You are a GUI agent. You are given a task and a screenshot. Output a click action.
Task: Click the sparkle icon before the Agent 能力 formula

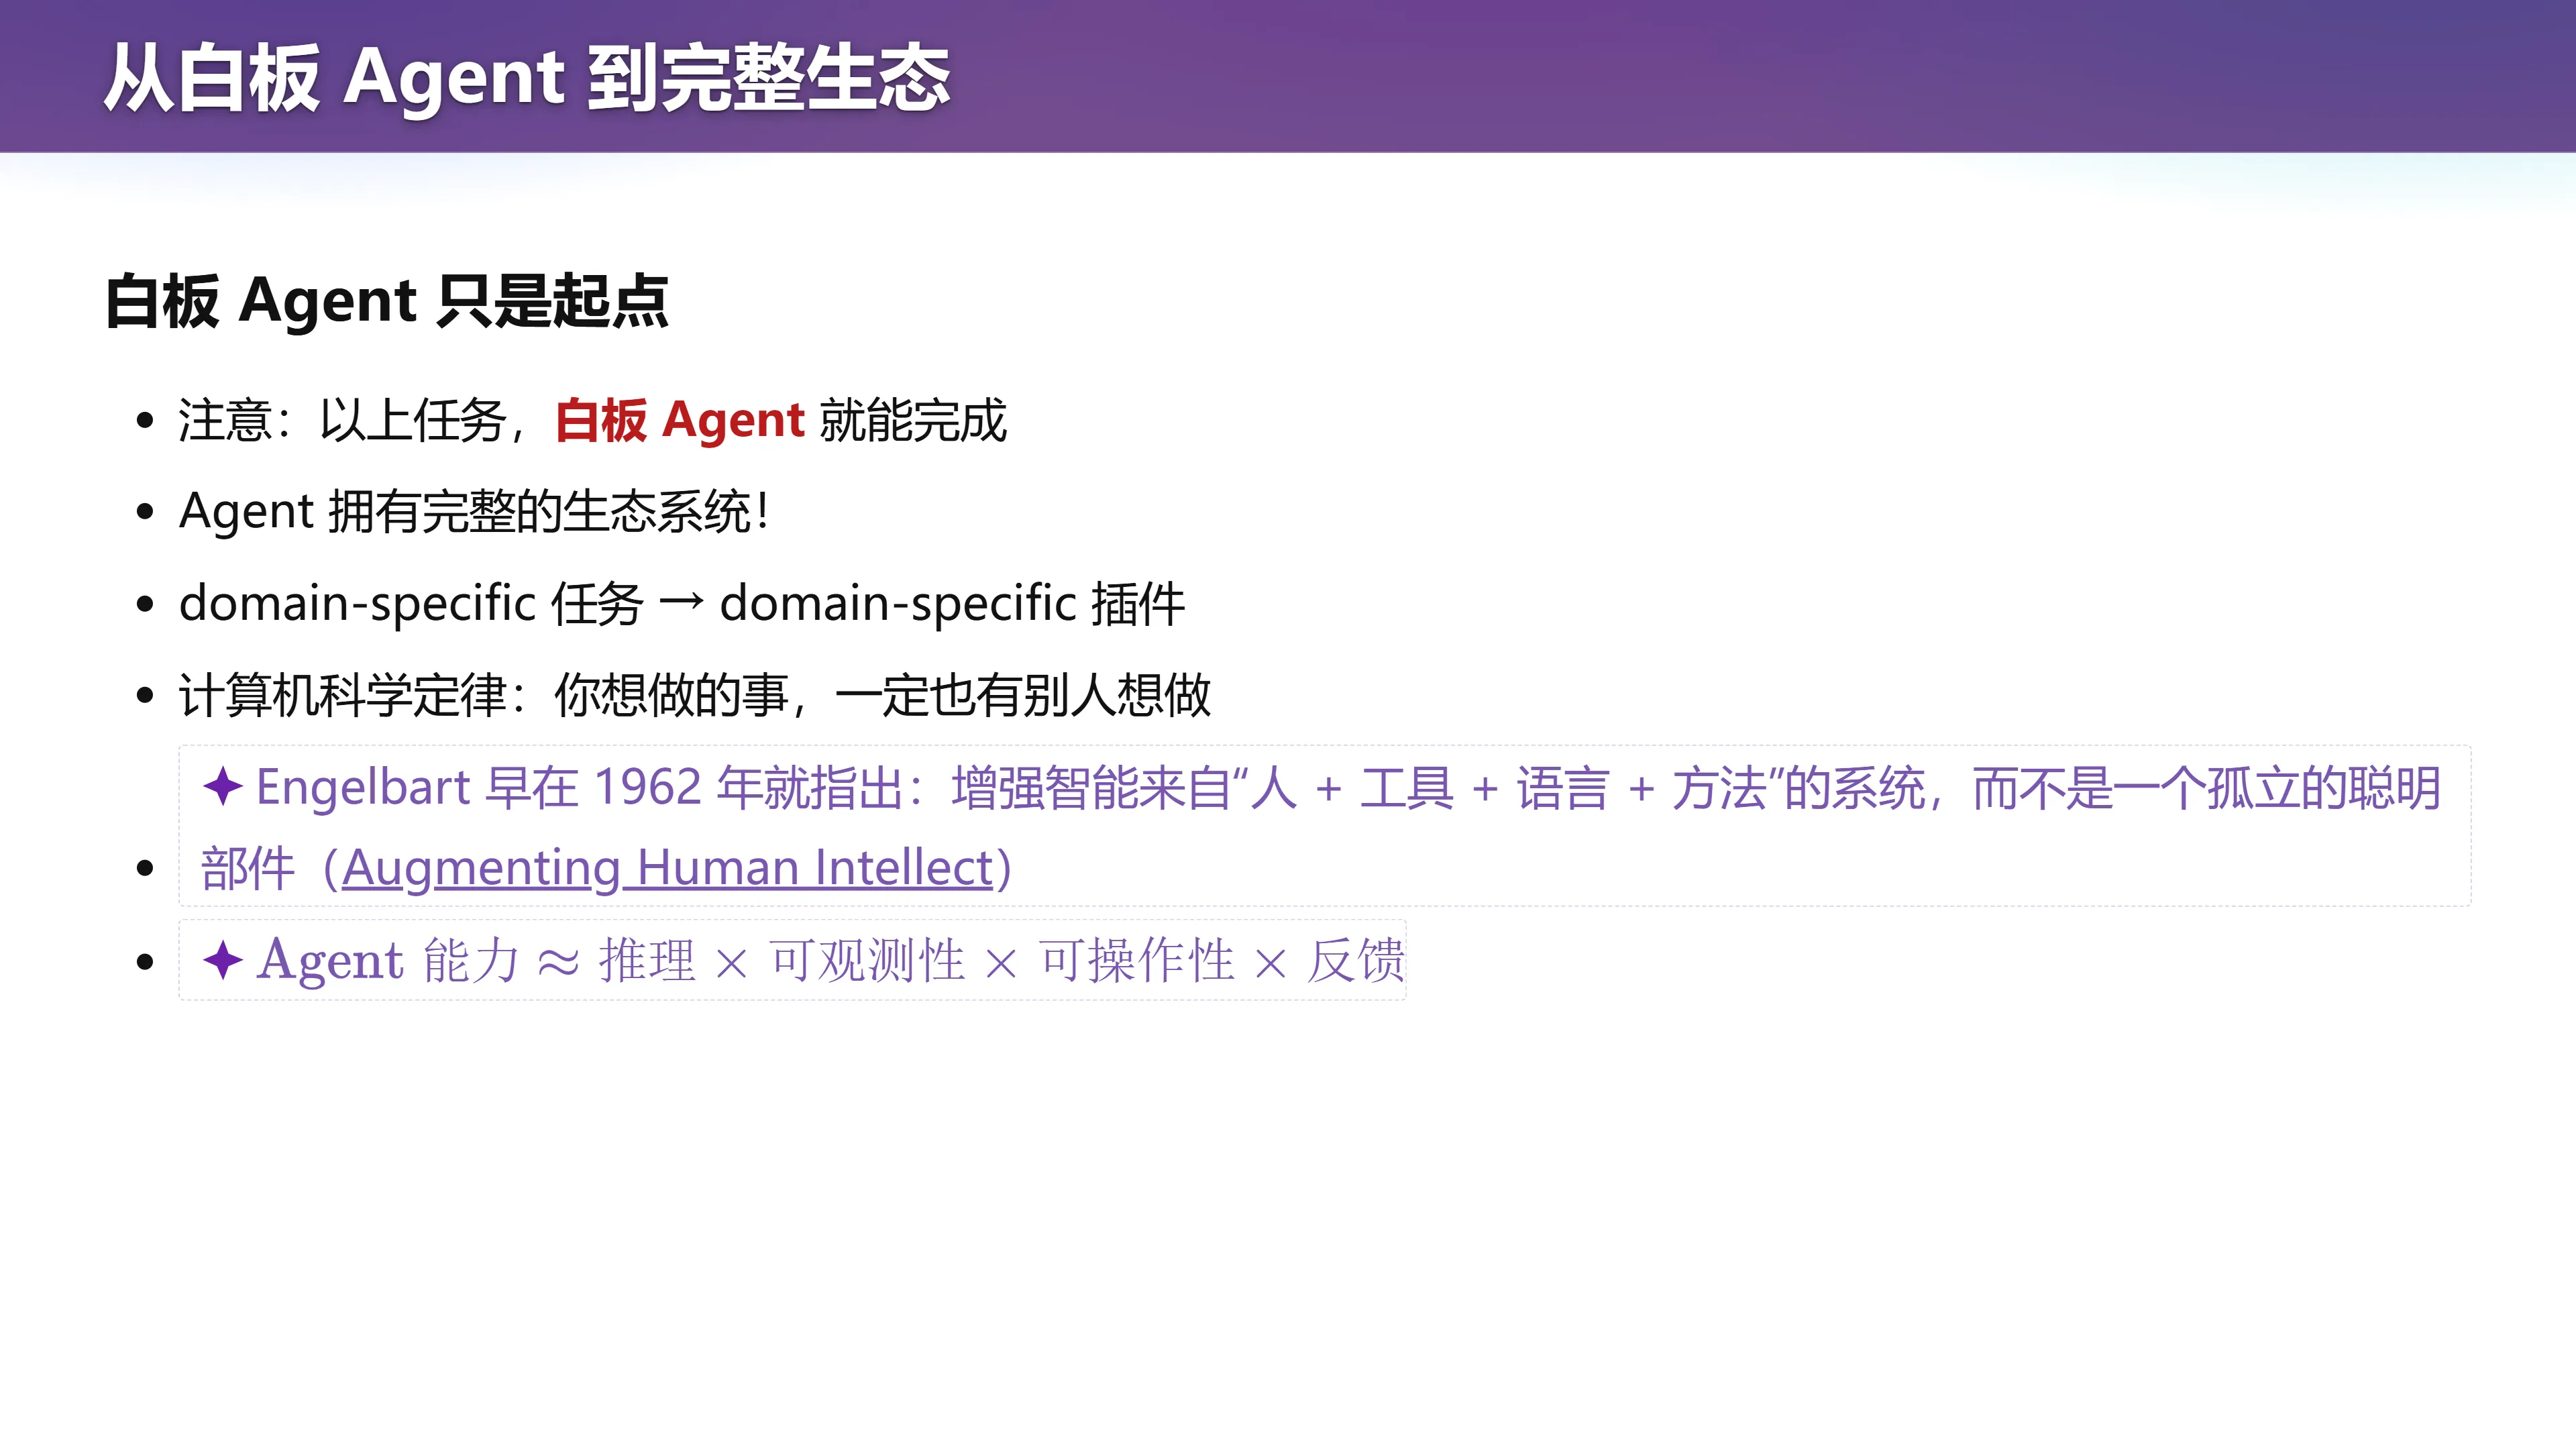coord(222,960)
